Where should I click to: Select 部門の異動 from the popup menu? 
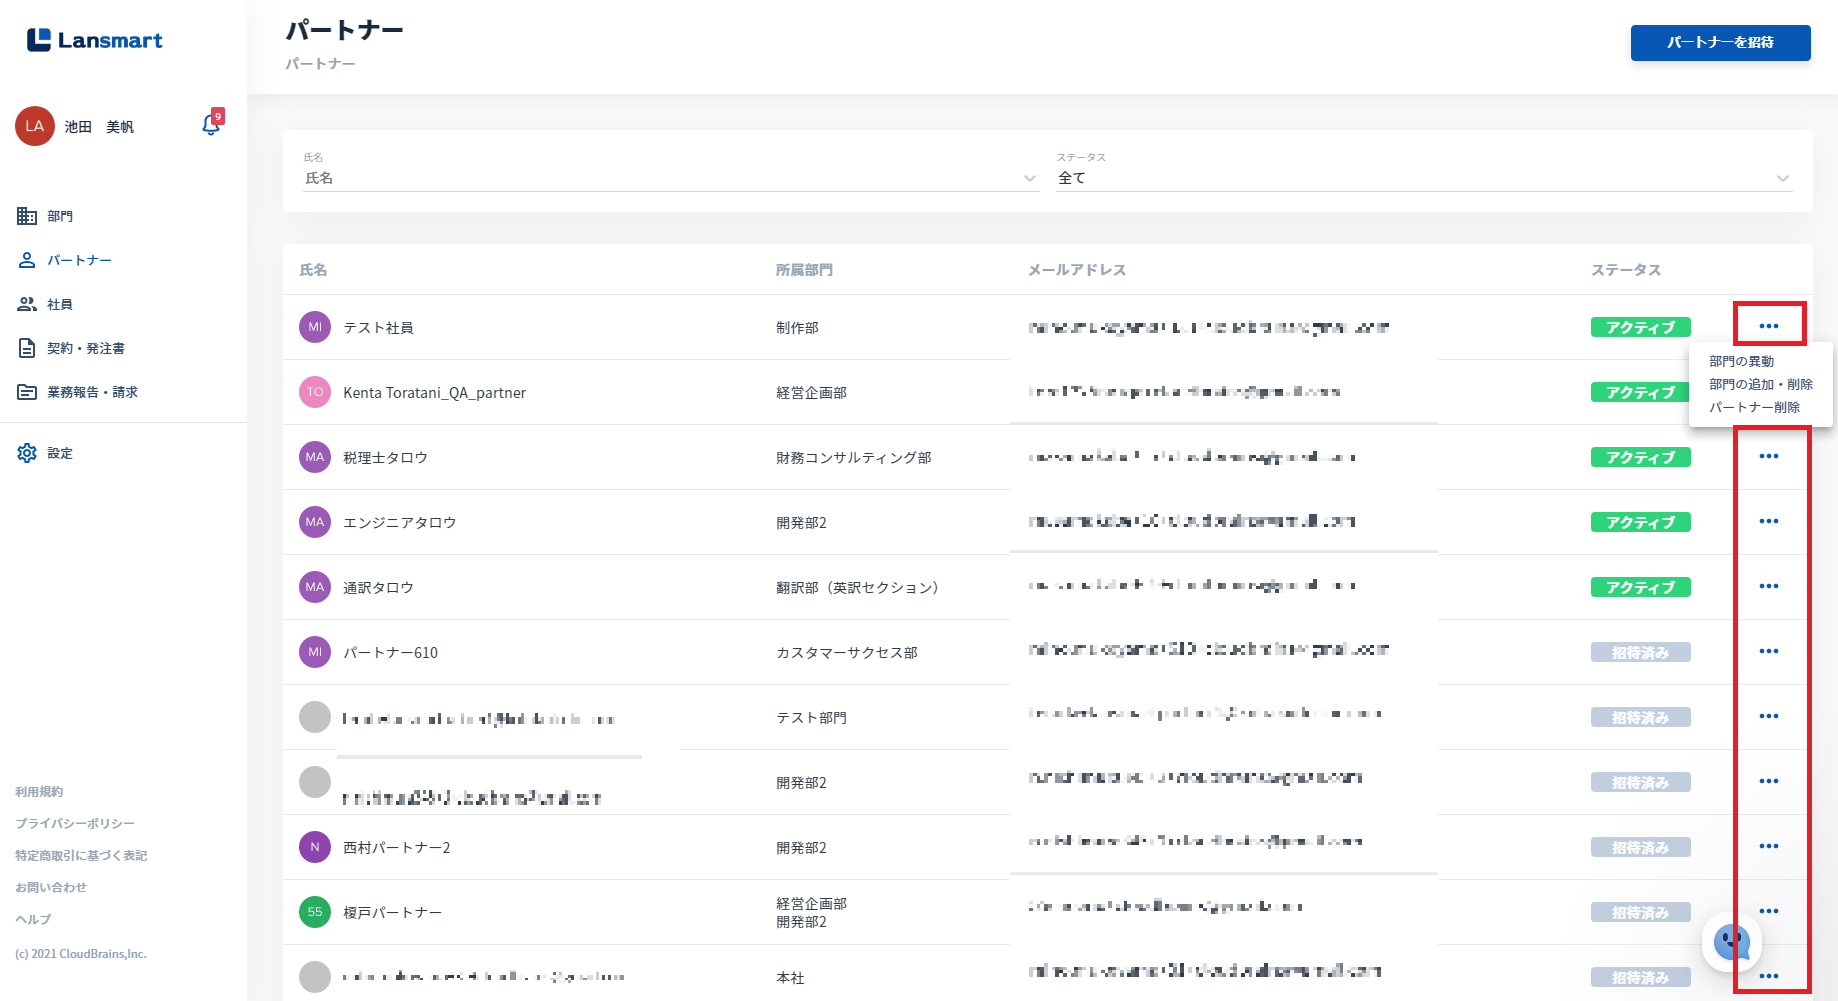[x=1741, y=361]
